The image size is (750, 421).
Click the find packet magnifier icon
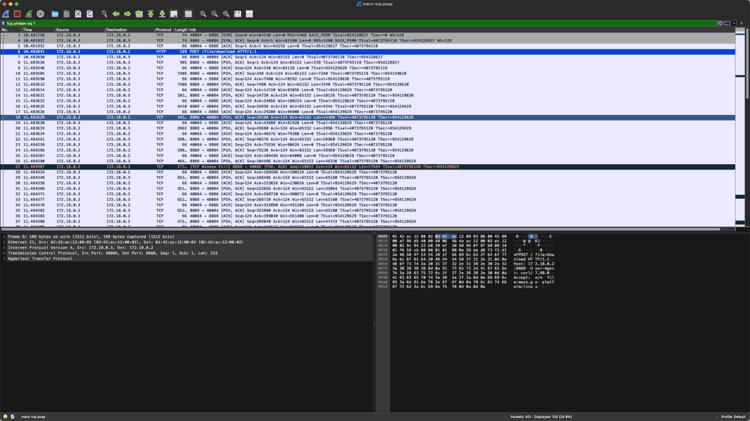[104, 14]
